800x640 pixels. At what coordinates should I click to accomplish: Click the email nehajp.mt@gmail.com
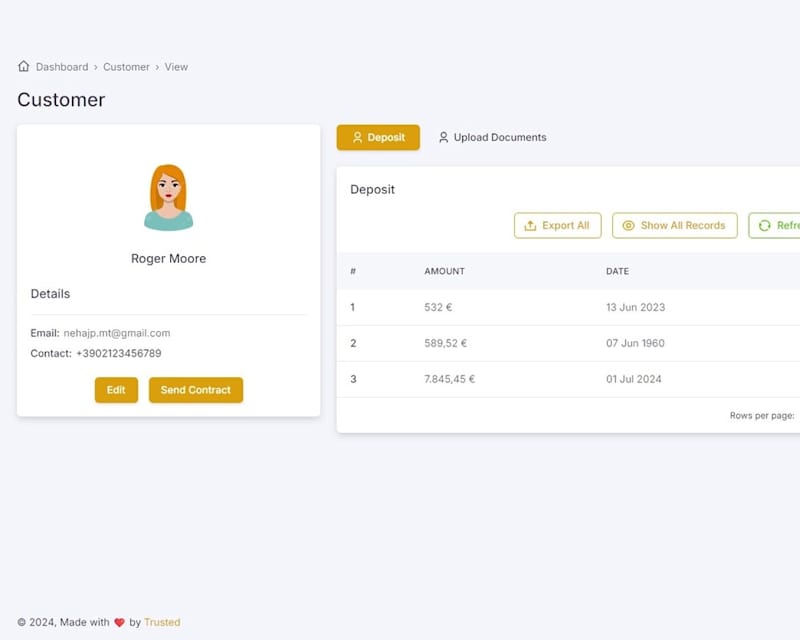tap(117, 333)
